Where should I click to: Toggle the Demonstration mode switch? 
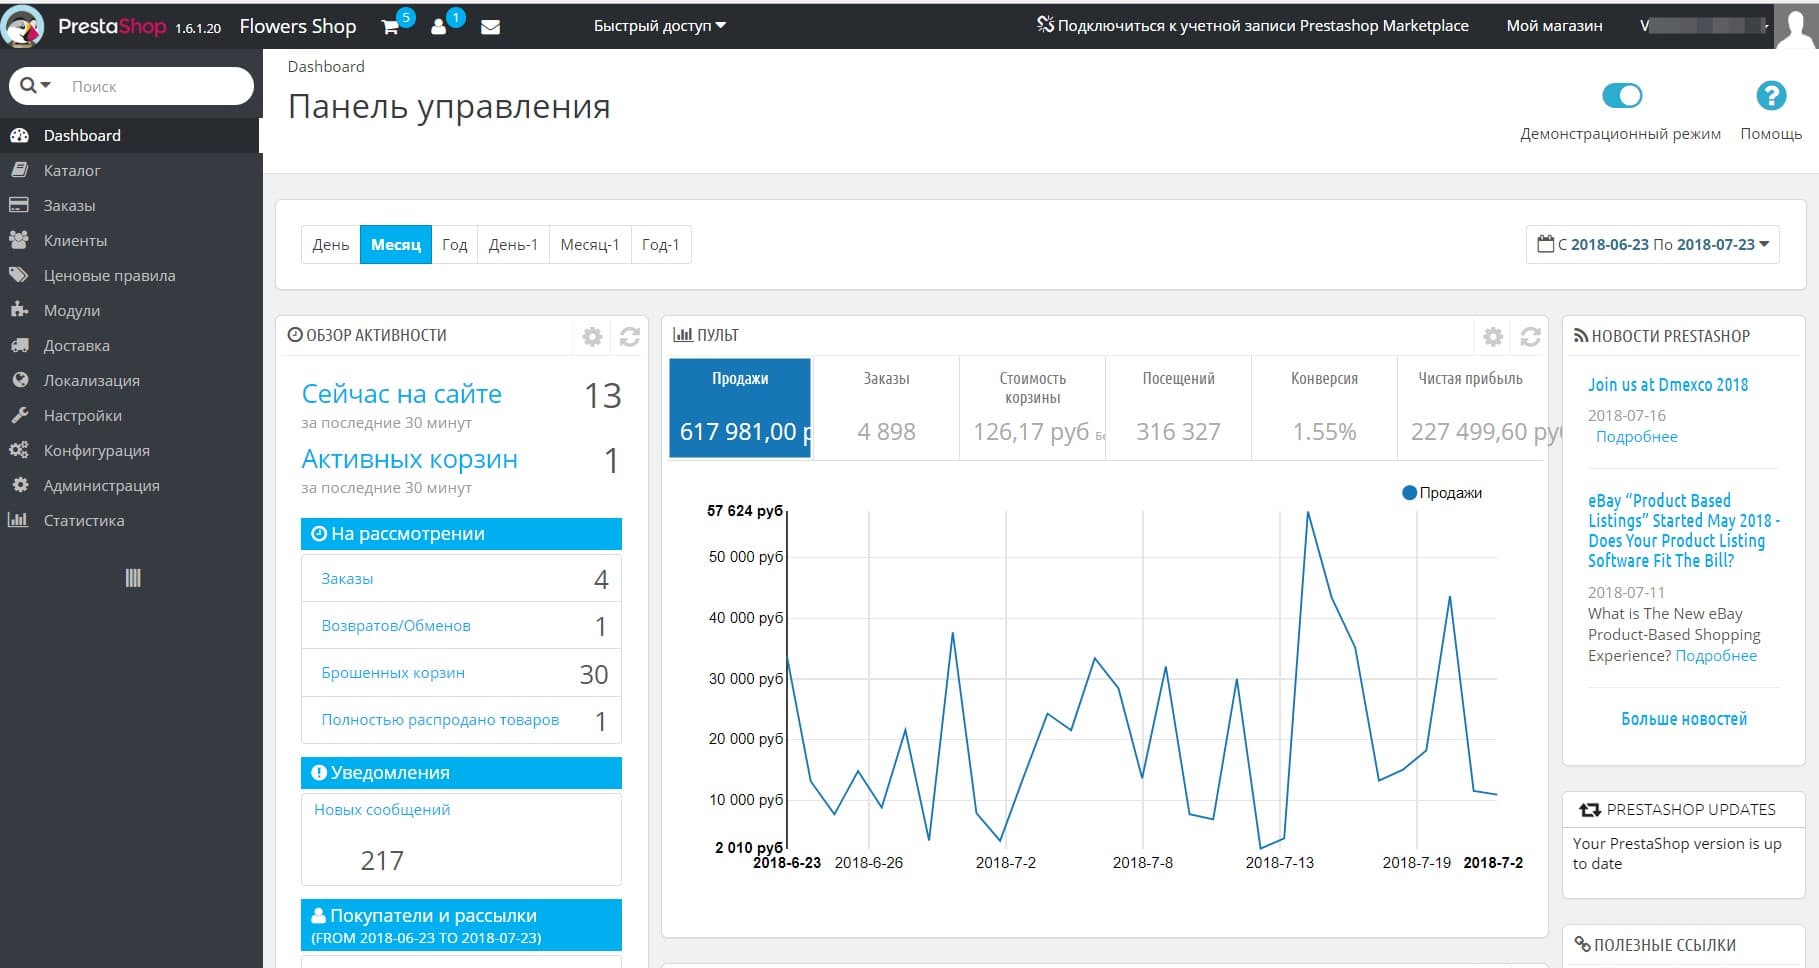pyautogui.click(x=1621, y=96)
